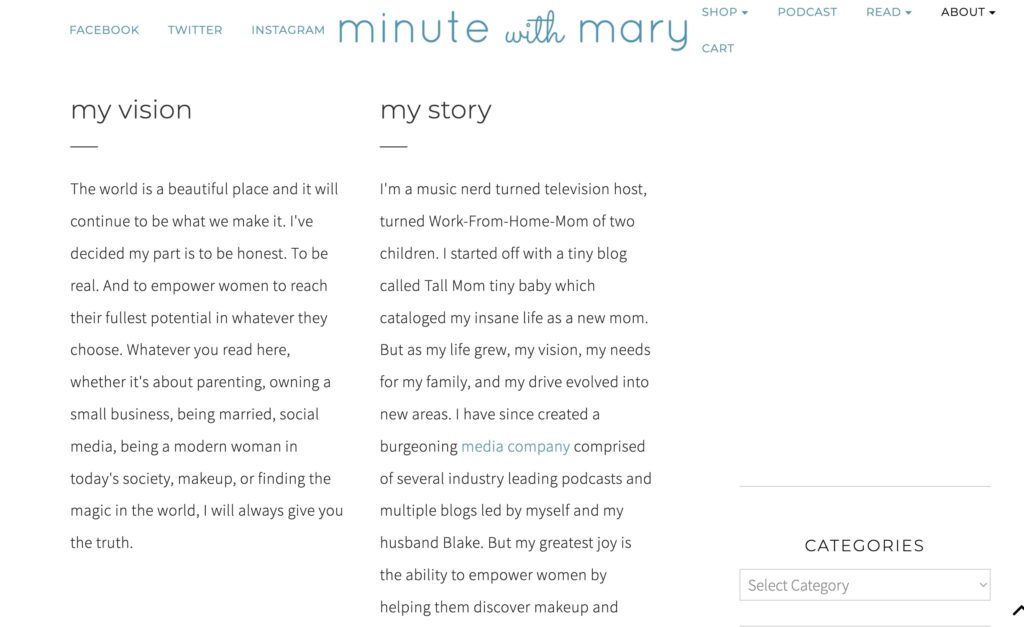Open the ABOUT menu
The height and width of the screenshot is (627, 1024).
[968, 12]
